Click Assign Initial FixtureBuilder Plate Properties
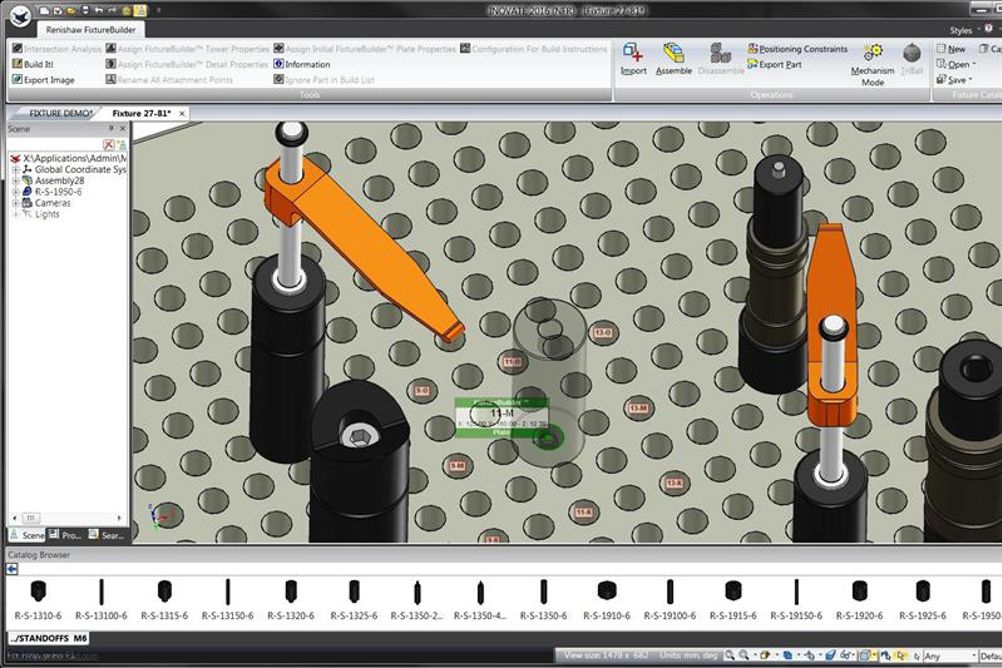This screenshot has width=1002, height=668. point(364,49)
